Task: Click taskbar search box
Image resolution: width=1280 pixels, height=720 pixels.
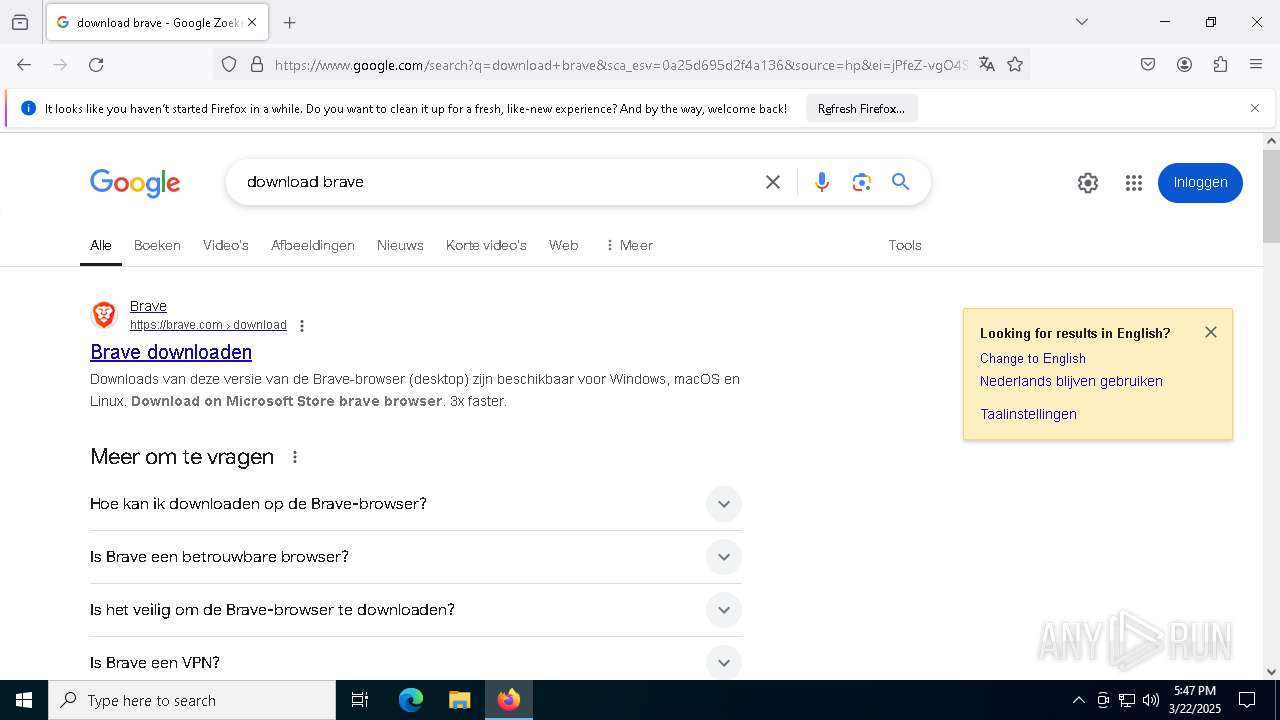Action: pyautogui.click(x=192, y=700)
